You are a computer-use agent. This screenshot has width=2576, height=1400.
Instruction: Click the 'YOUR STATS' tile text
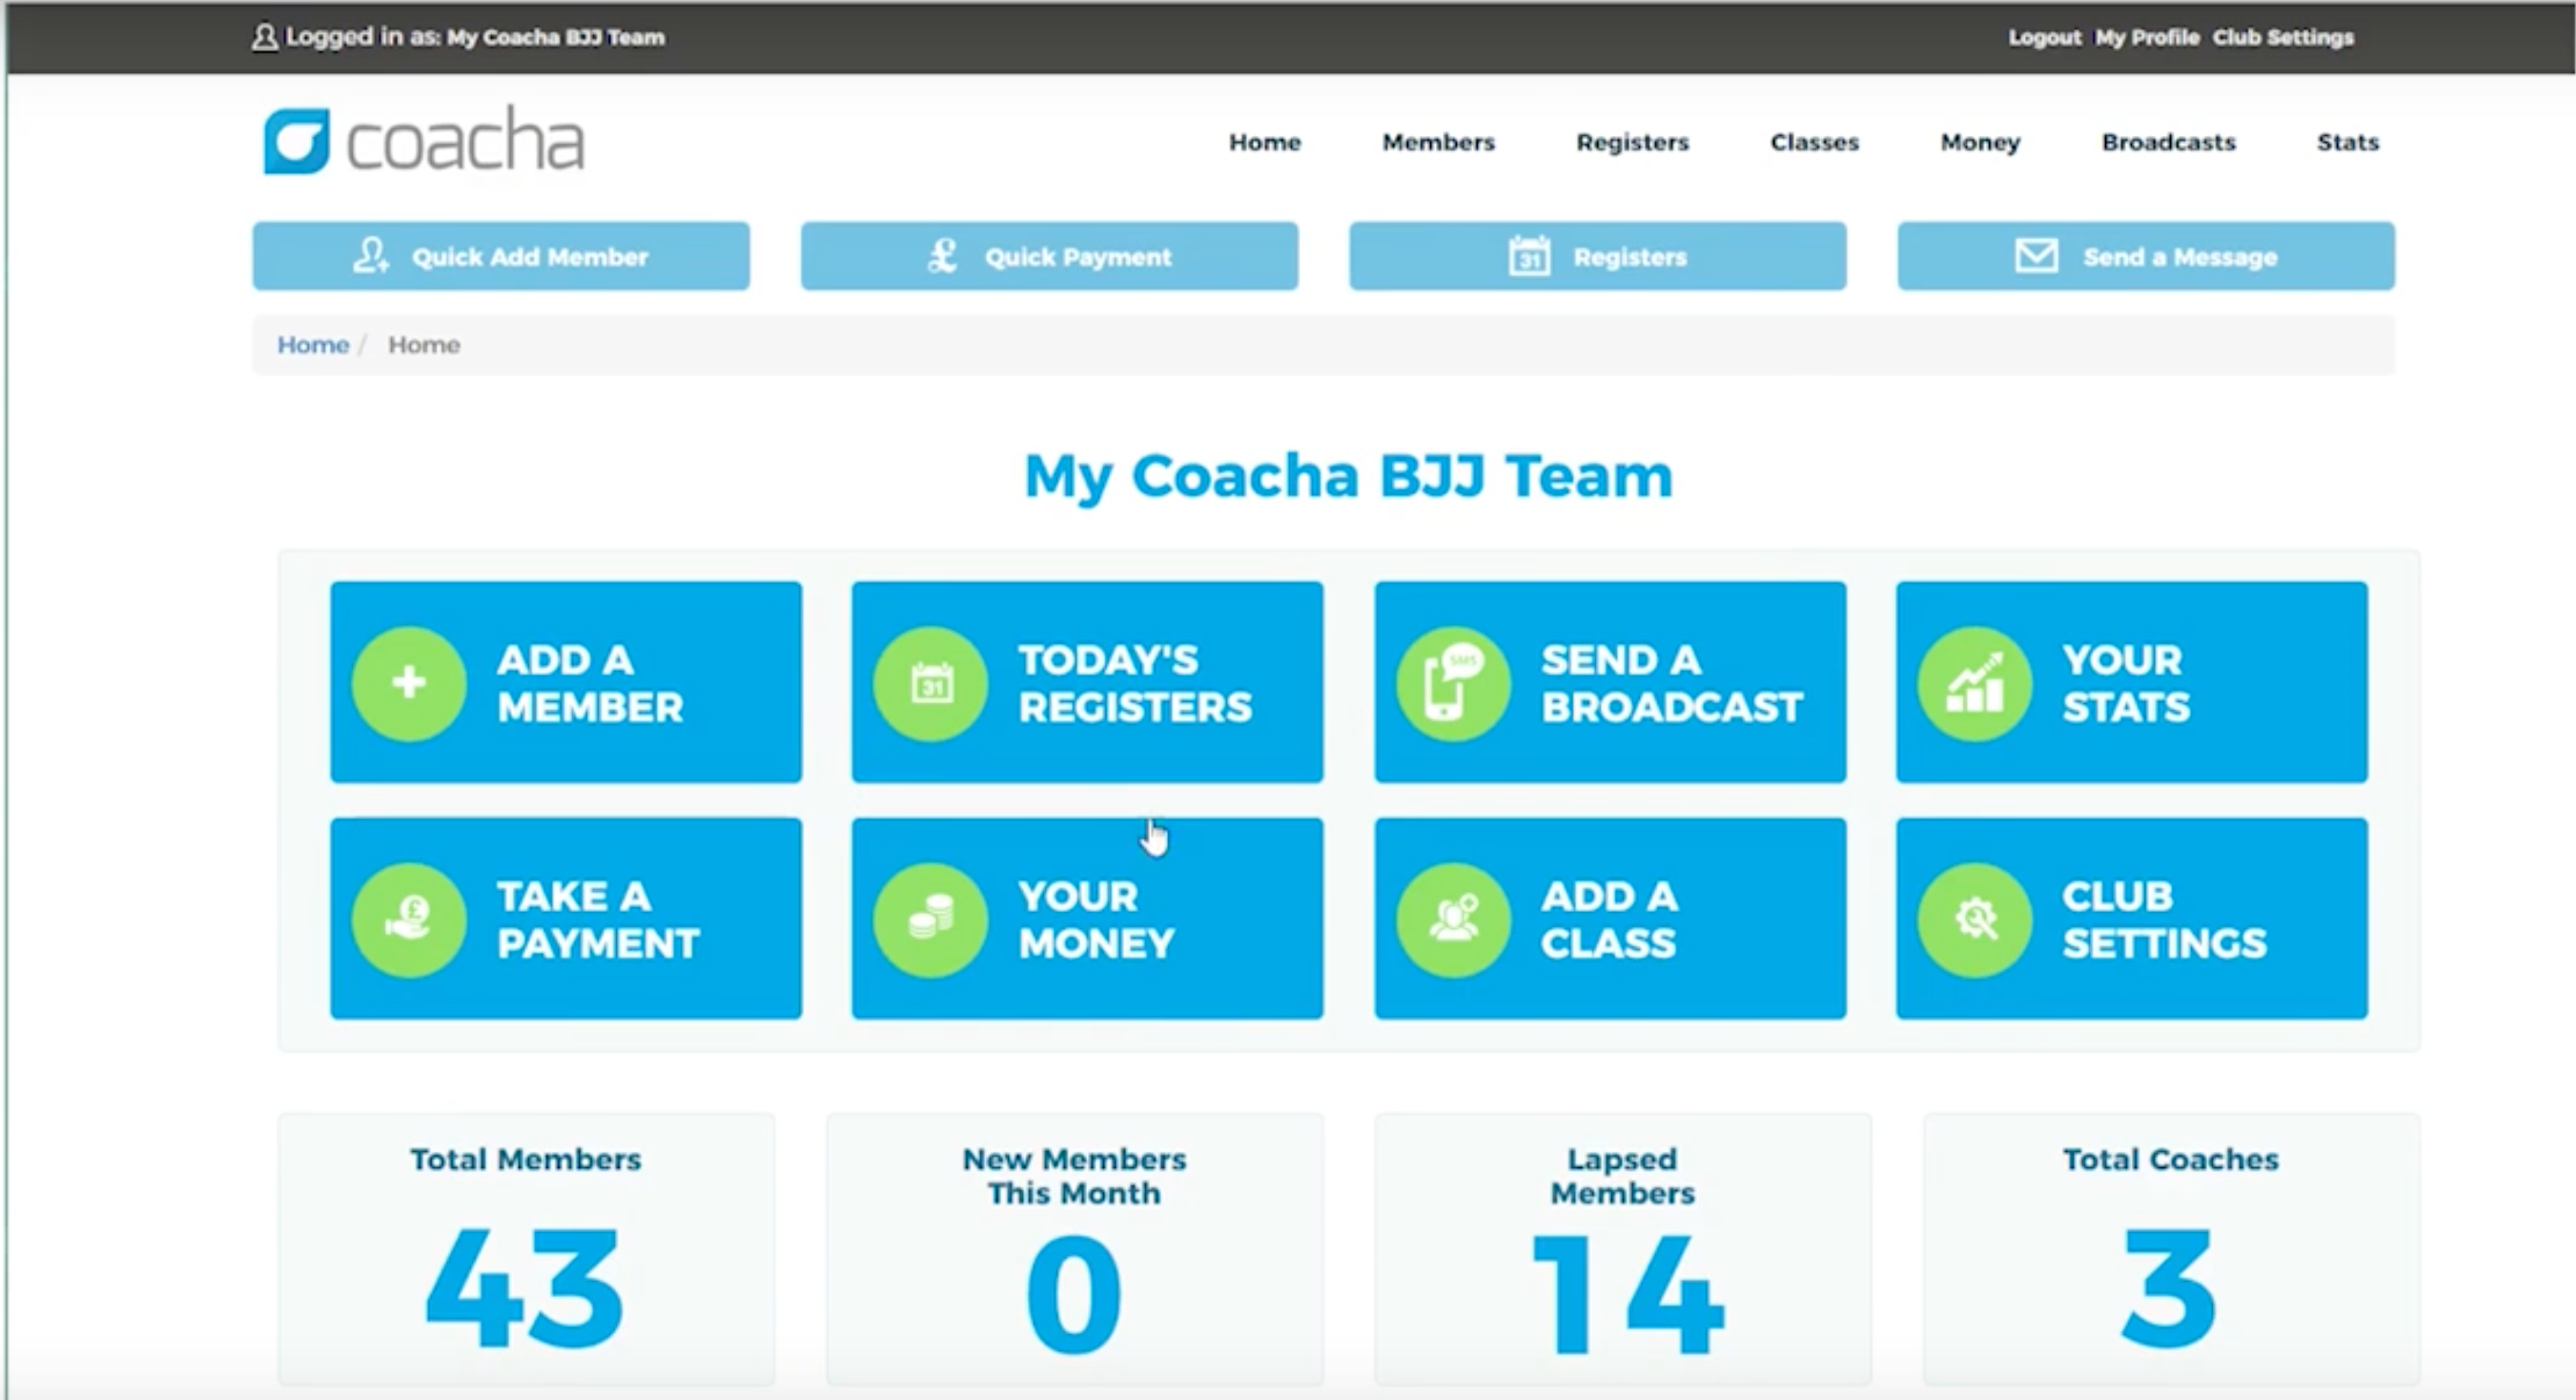[x=2126, y=684]
